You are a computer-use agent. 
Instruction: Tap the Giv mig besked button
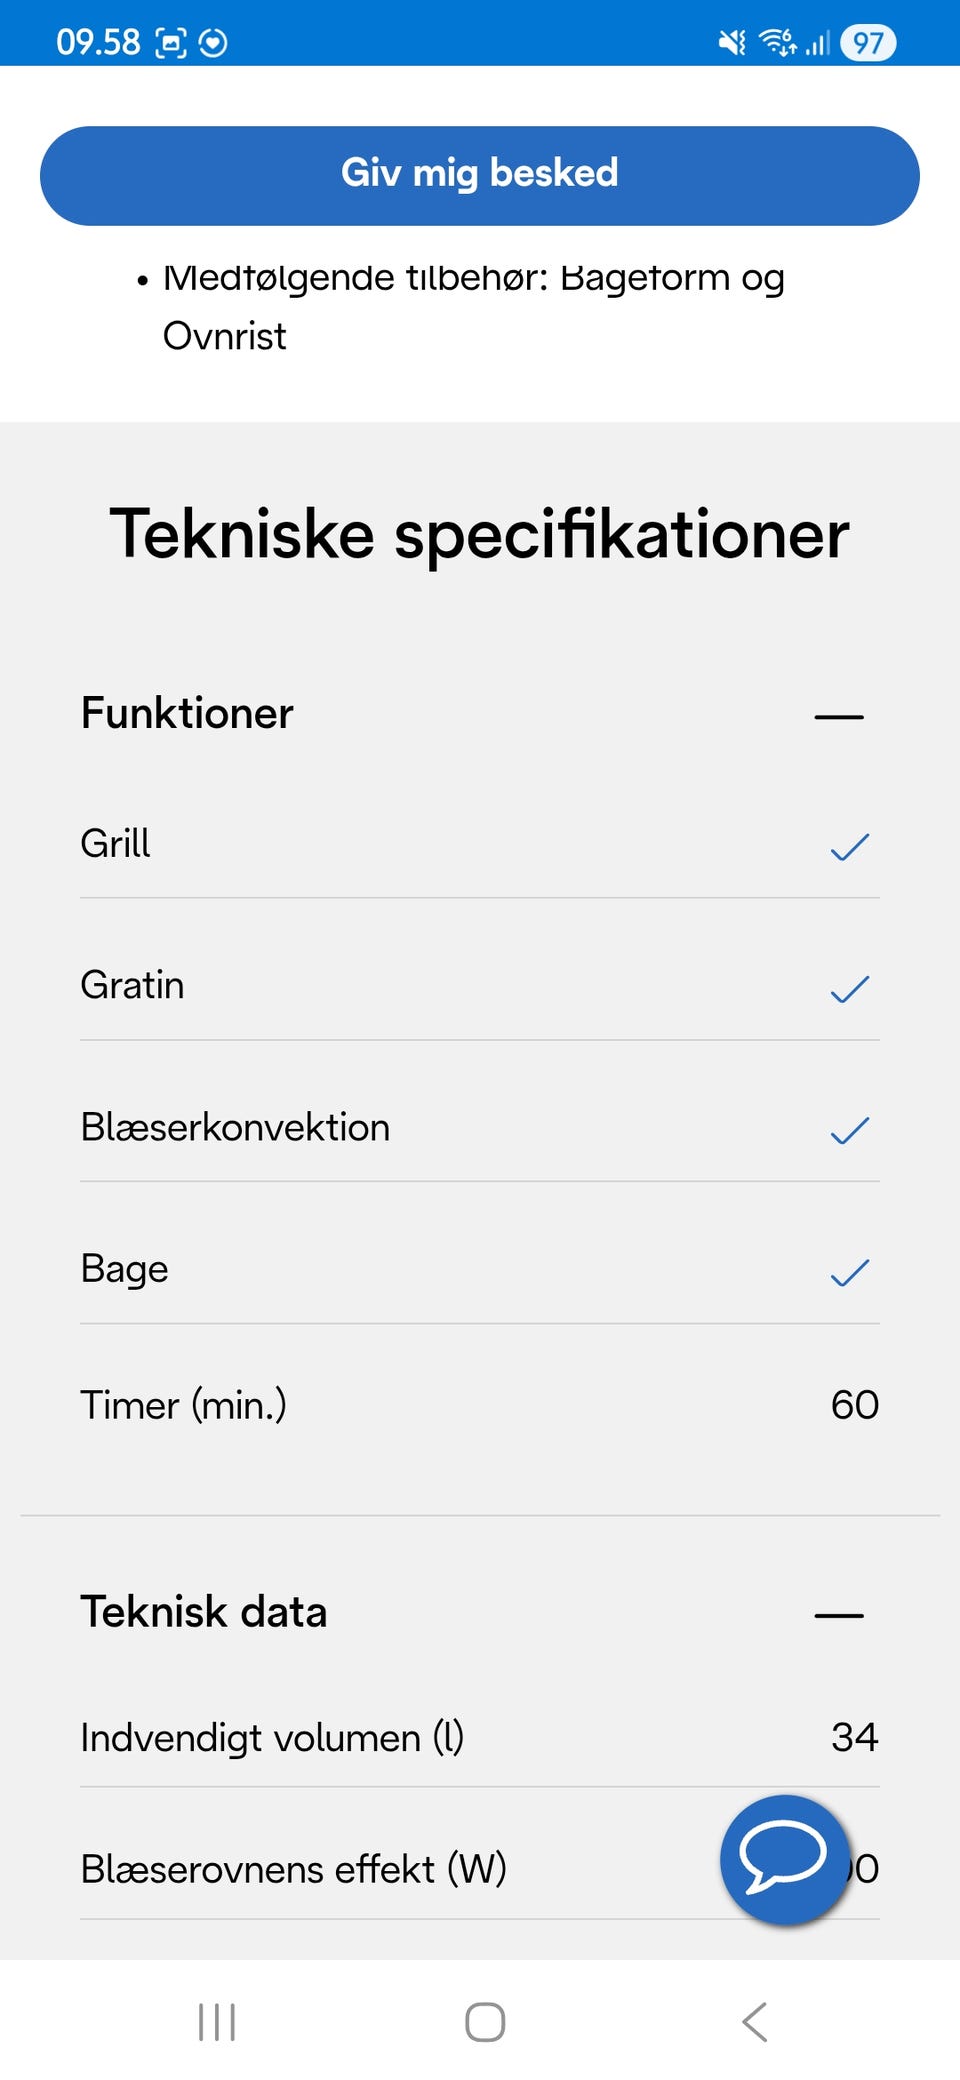(x=480, y=175)
